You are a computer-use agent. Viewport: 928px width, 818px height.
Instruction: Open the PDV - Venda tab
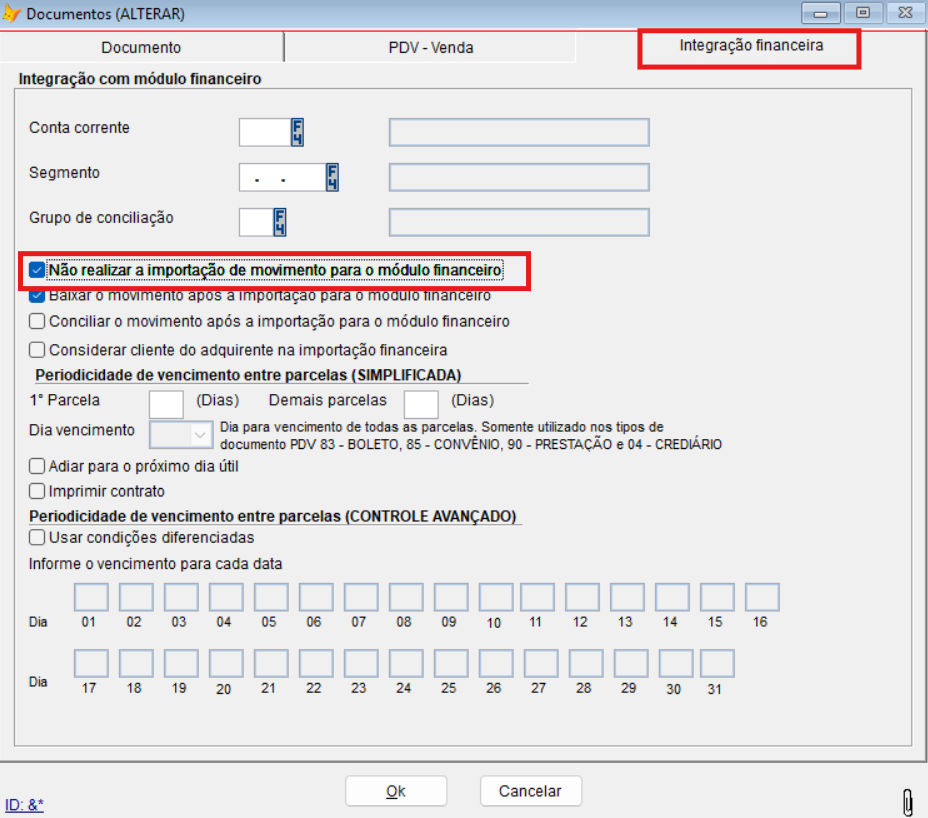point(431,47)
